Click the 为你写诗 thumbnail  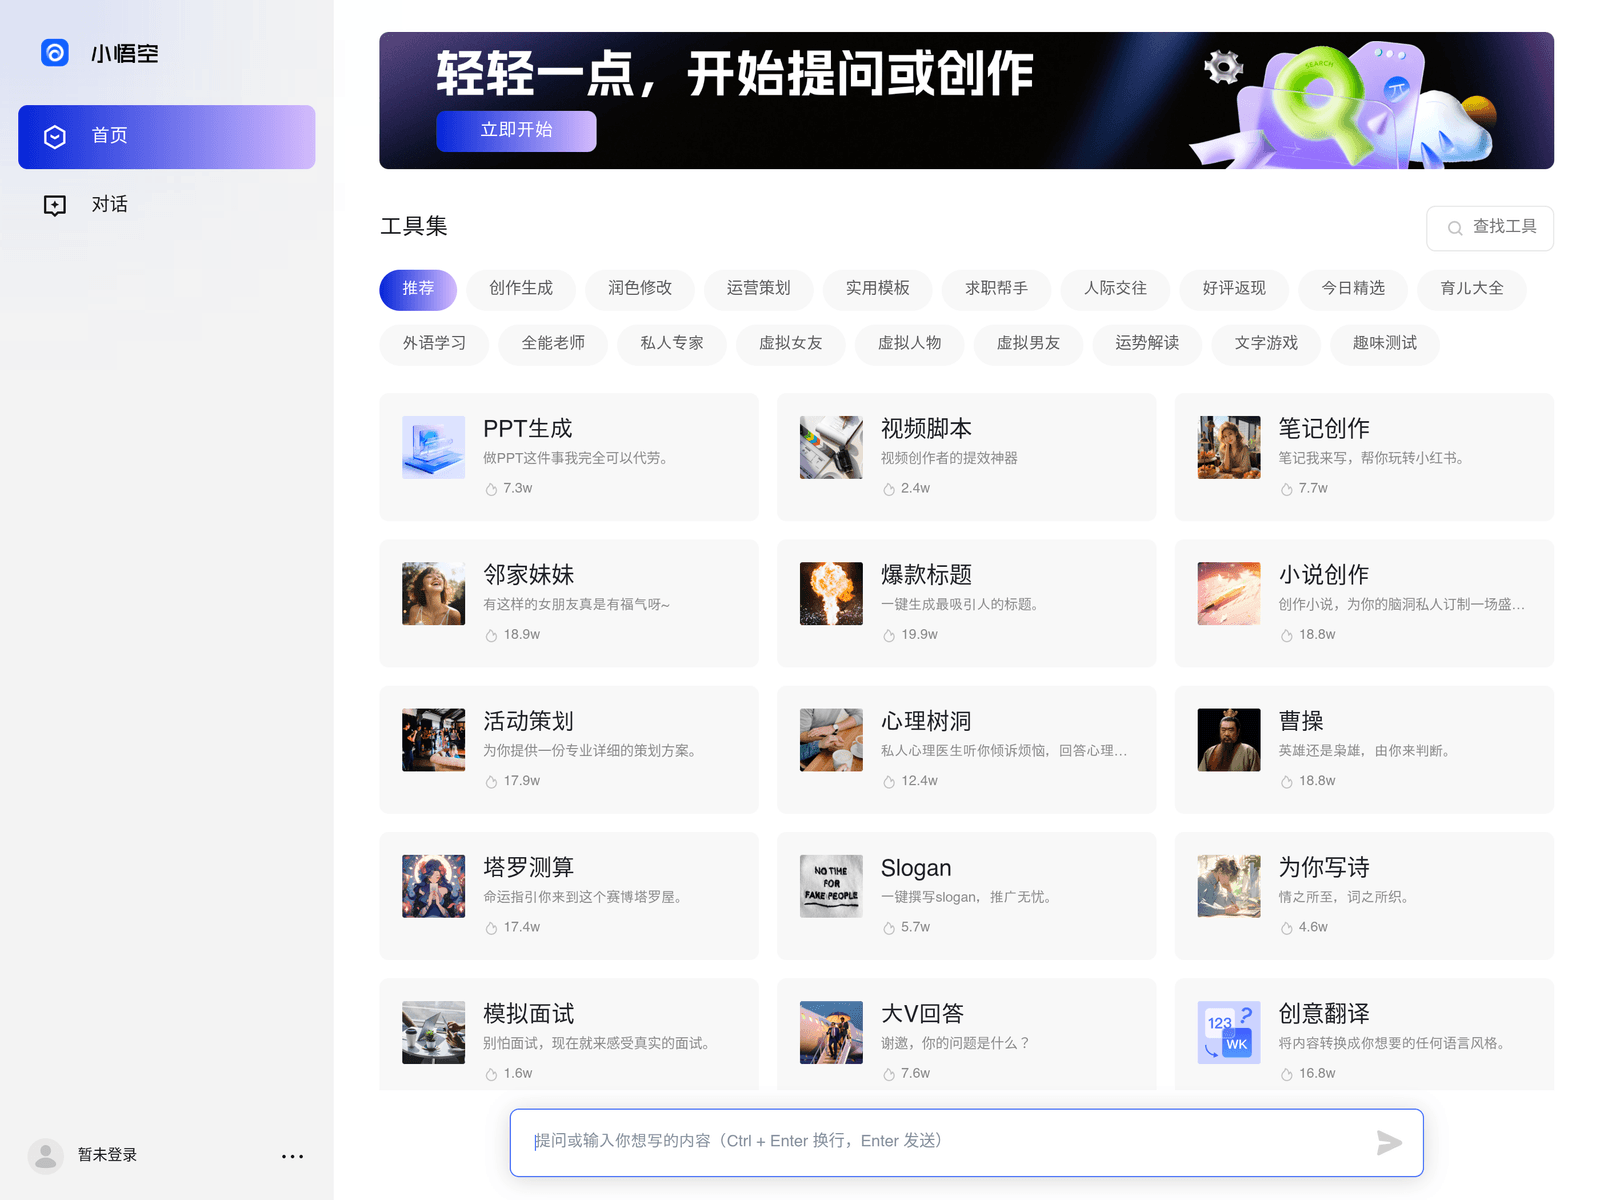point(1229,887)
